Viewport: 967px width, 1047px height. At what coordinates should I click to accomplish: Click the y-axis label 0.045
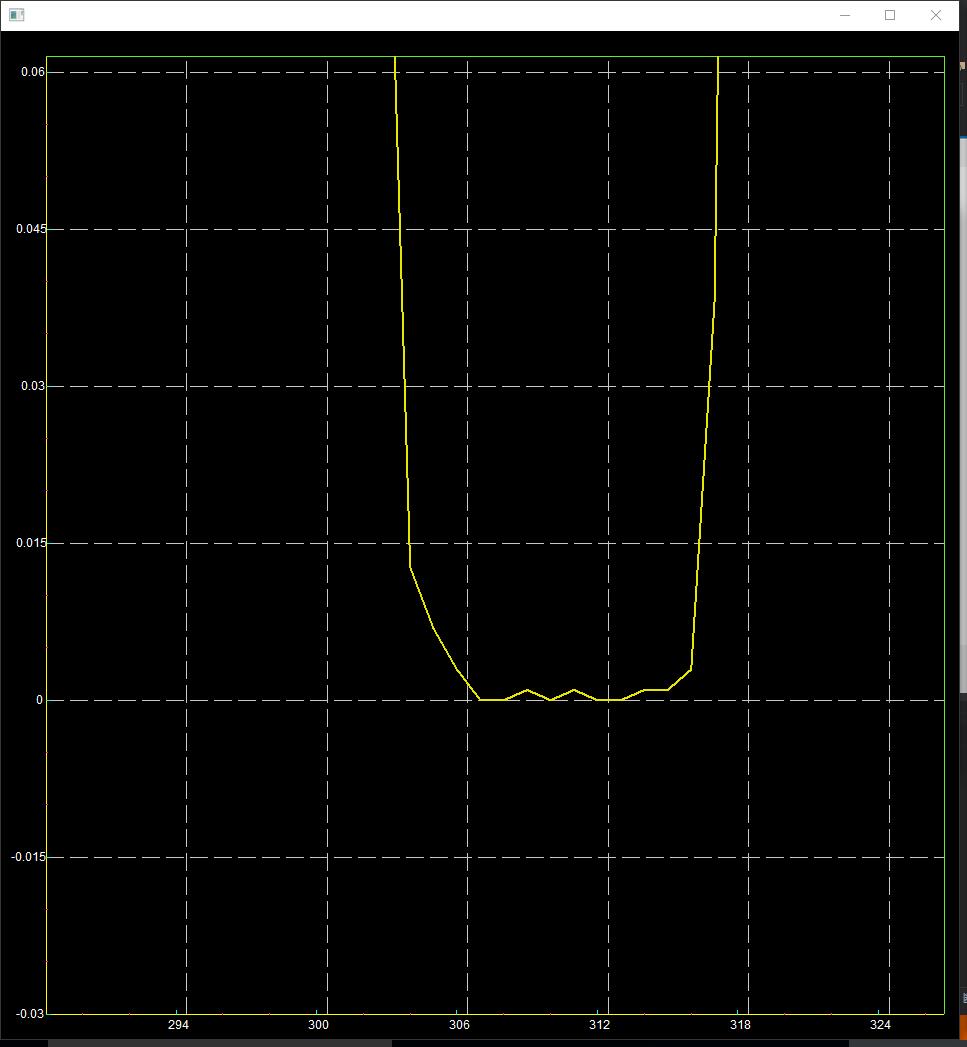click(31, 228)
